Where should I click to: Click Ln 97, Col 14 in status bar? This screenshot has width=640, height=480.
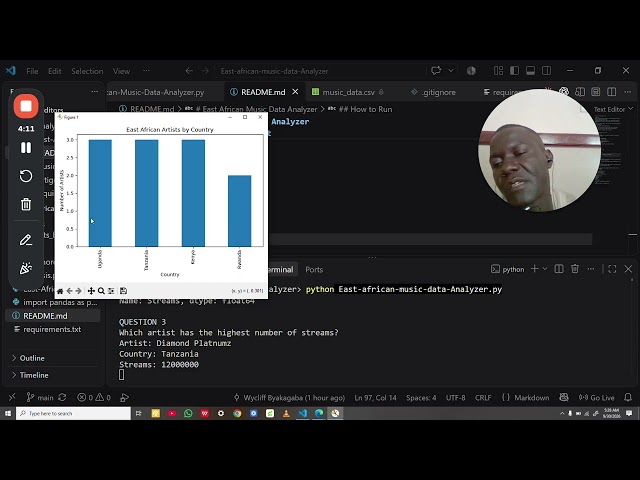[375, 398]
